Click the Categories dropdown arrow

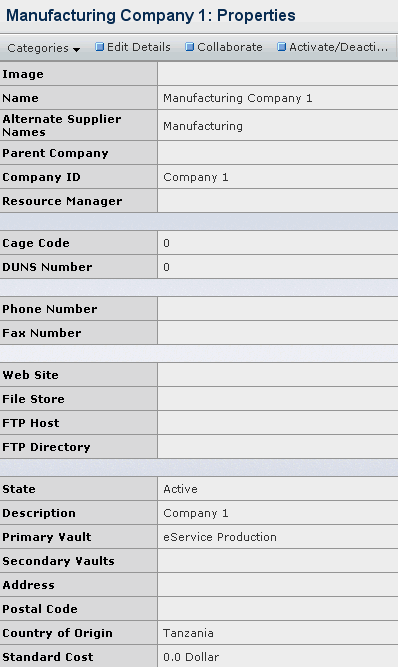[x=77, y=49]
